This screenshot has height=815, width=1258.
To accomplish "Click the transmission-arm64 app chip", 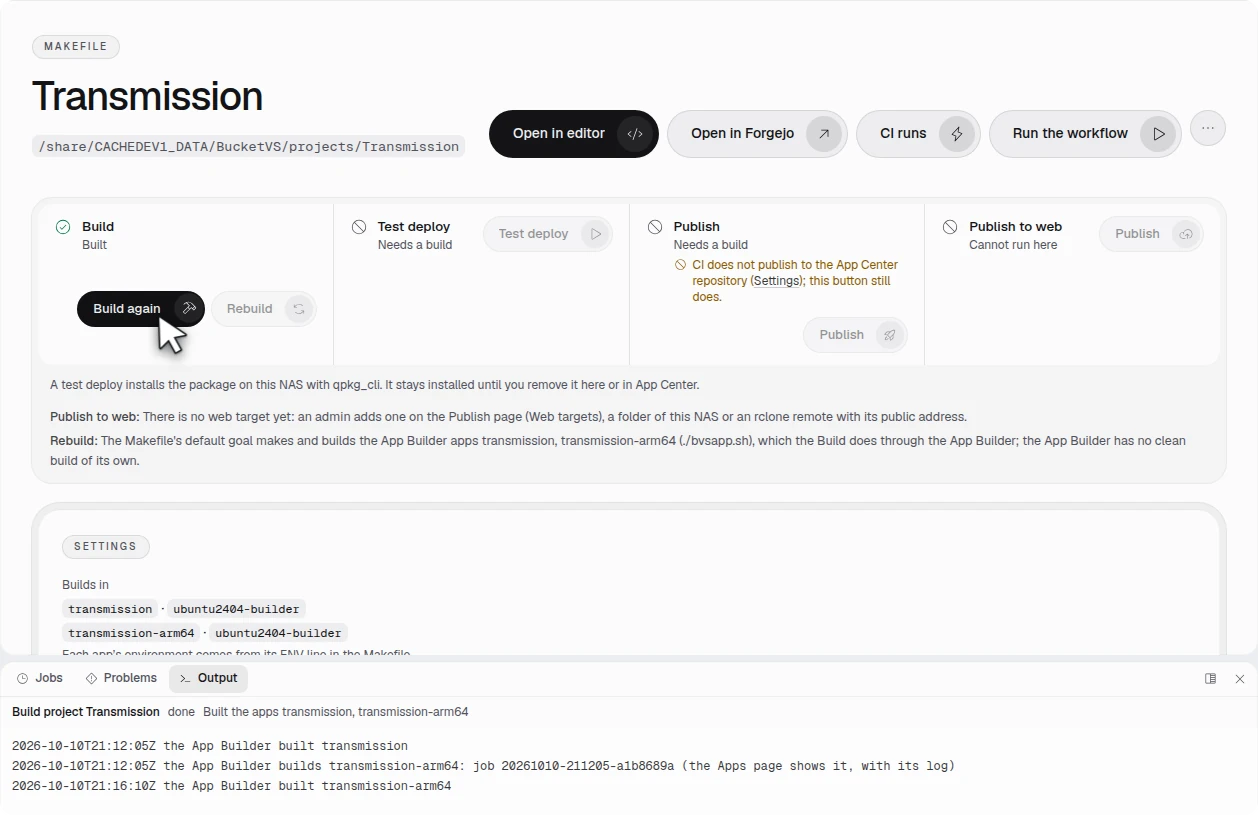I will [x=131, y=633].
